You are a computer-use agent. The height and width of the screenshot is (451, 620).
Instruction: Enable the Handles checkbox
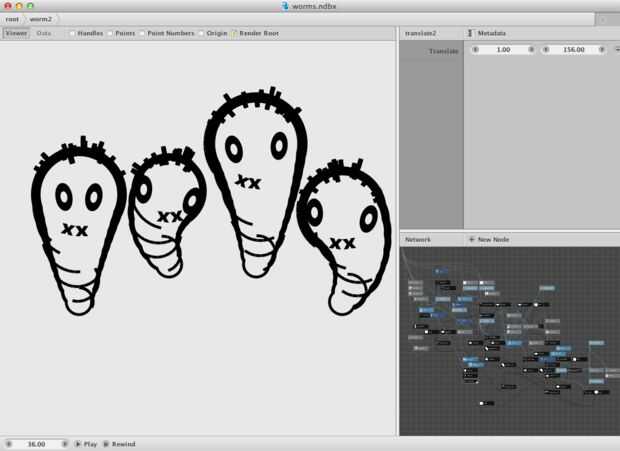pos(72,34)
